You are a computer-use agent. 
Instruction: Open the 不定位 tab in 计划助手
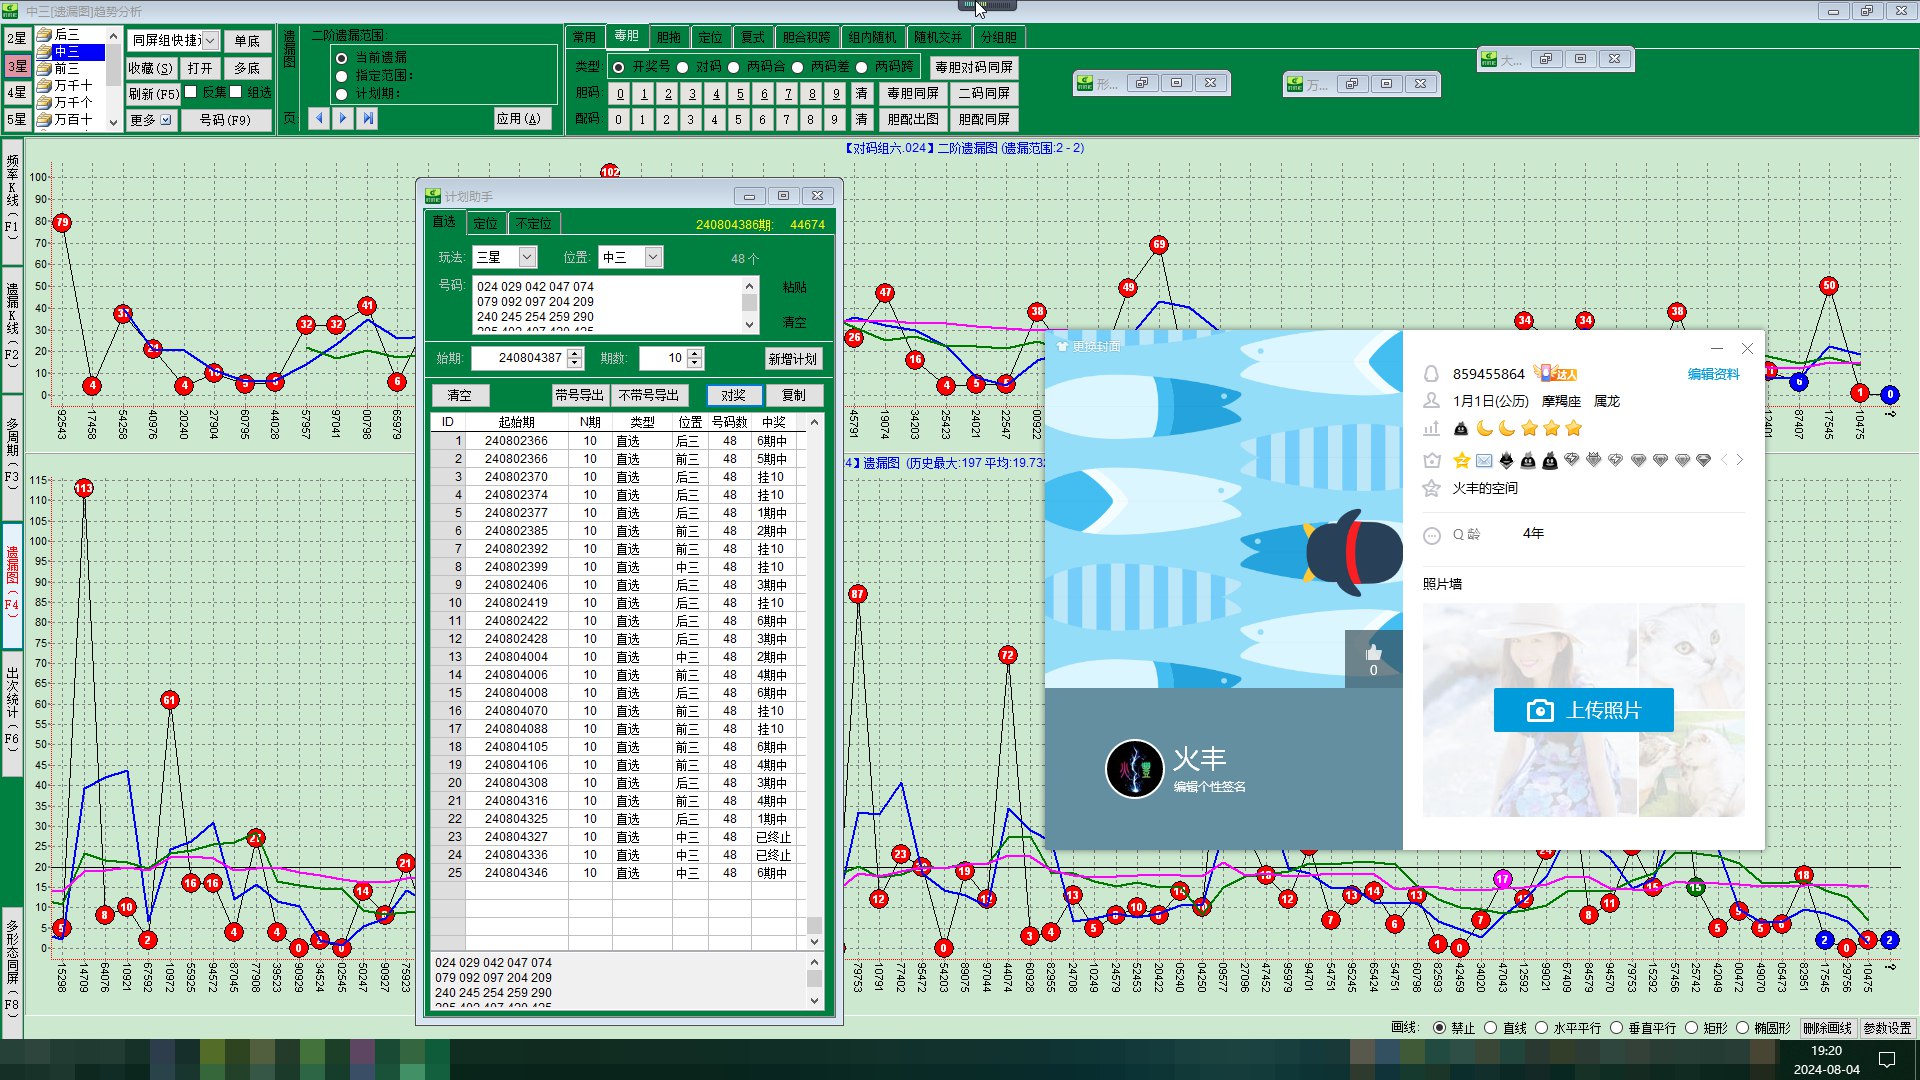click(x=534, y=223)
